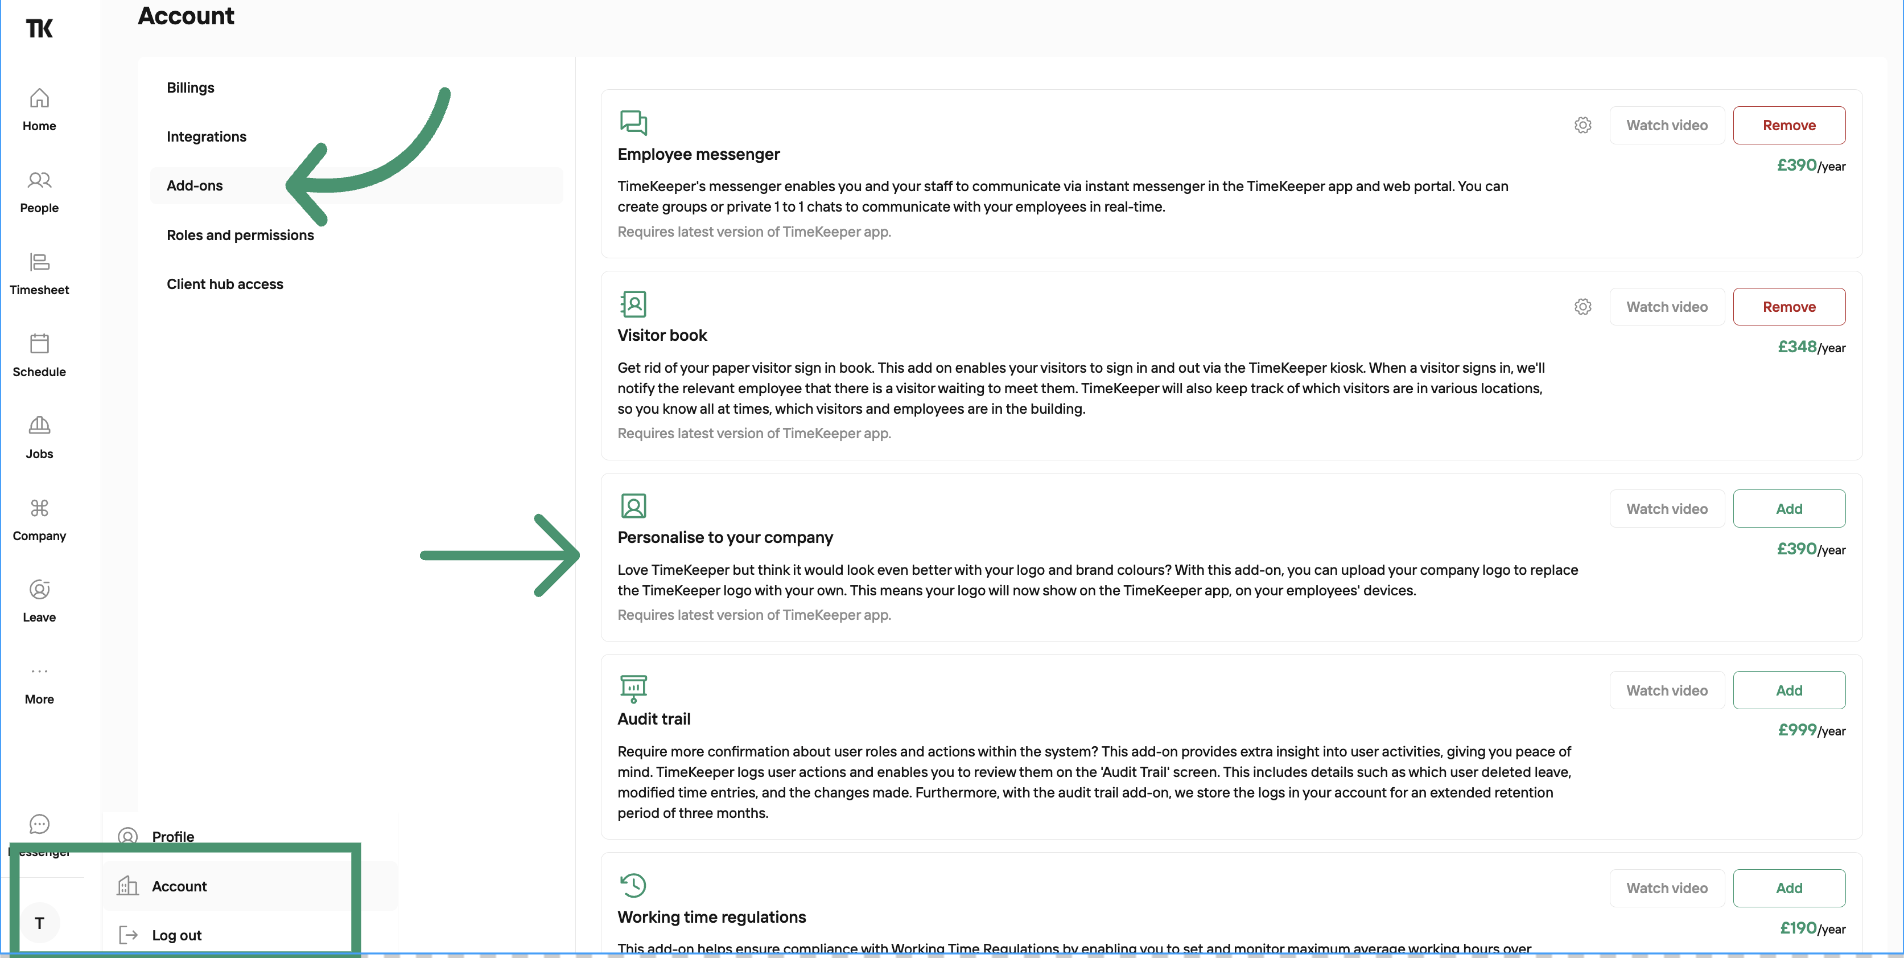Add the Personalise to your company add-on
Image resolution: width=1904 pixels, height=958 pixels.
tap(1789, 509)
